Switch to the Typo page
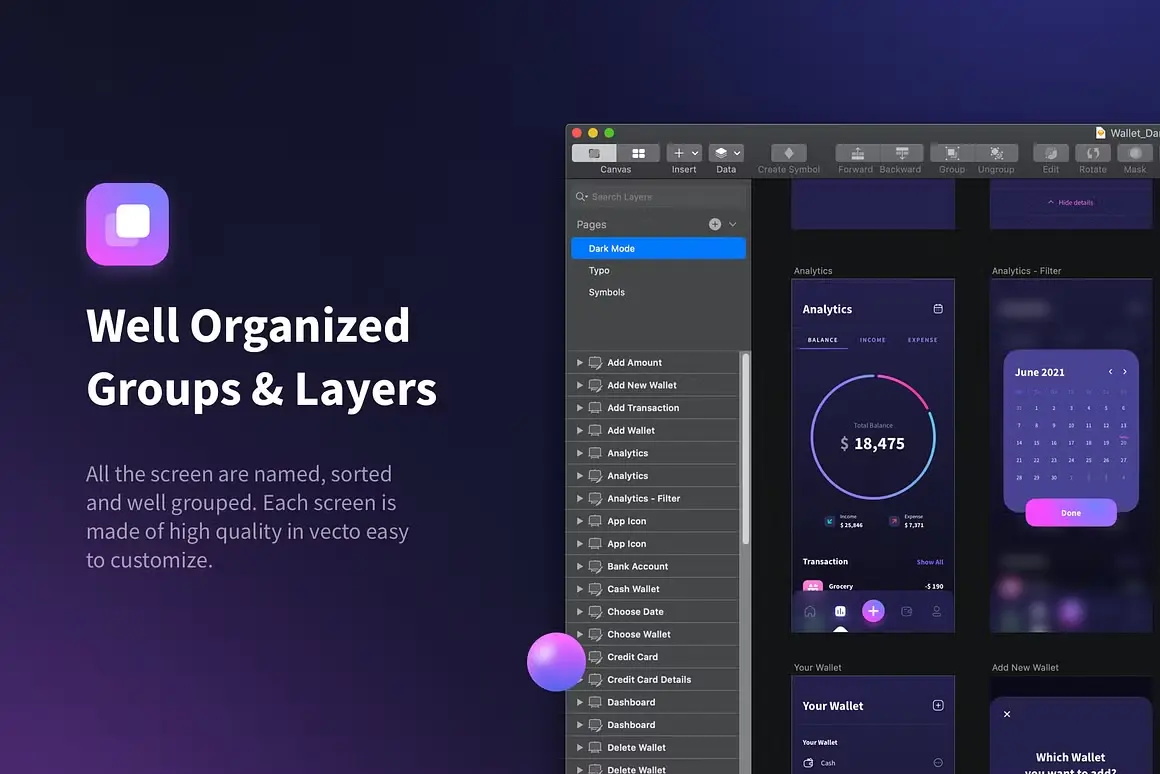Image resolution: width=1160 pixels, height=774 pixels. coord(598,270)
